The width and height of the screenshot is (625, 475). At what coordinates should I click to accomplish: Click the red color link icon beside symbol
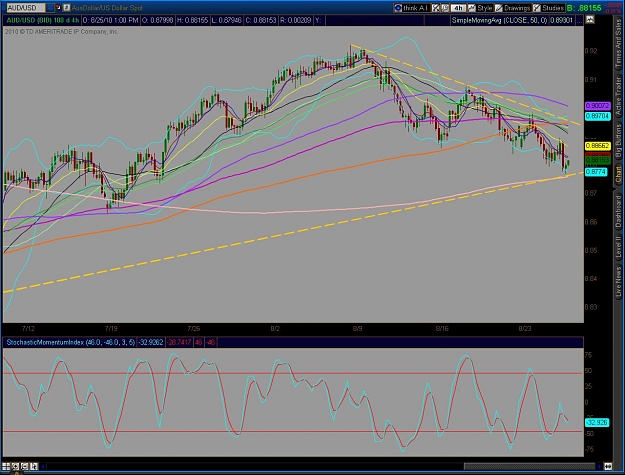click(x=58, y=7)
